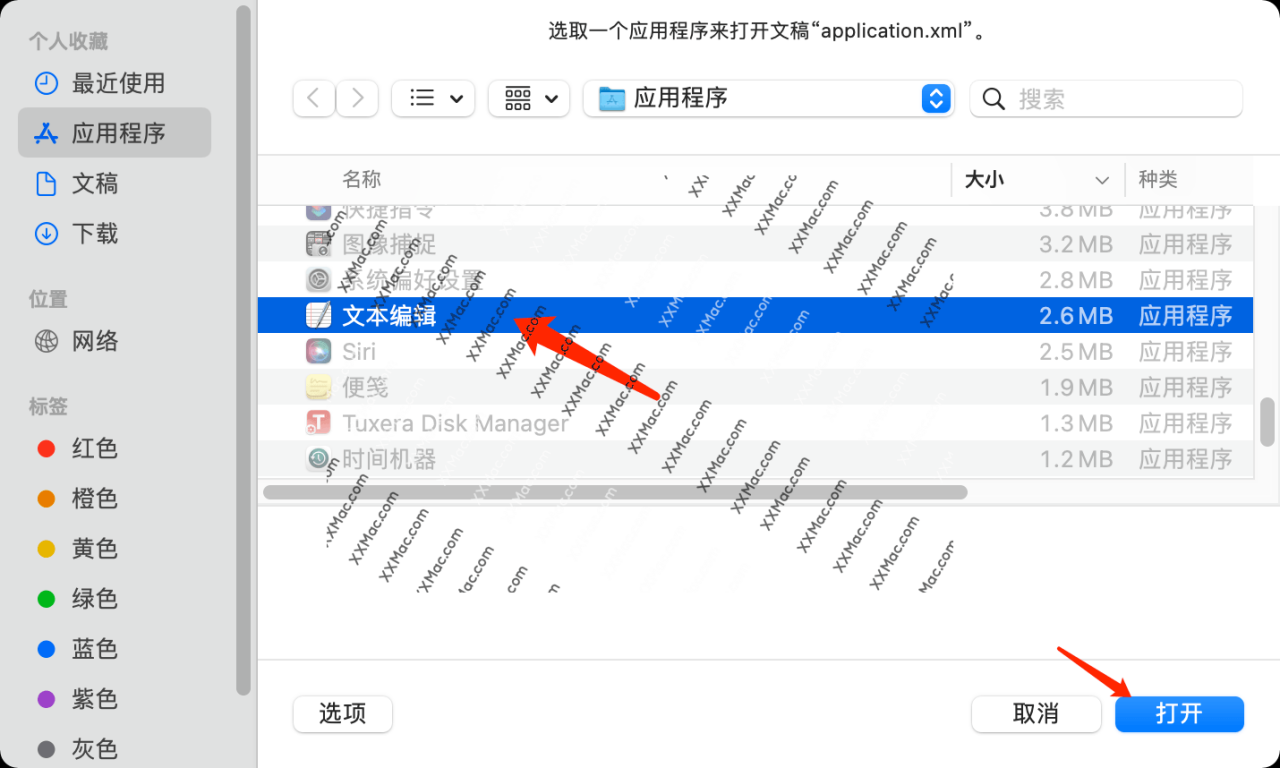Viewport: 1280px width, 768px height.
Task: Open the list view options dropdown
Action: point(433,98)
